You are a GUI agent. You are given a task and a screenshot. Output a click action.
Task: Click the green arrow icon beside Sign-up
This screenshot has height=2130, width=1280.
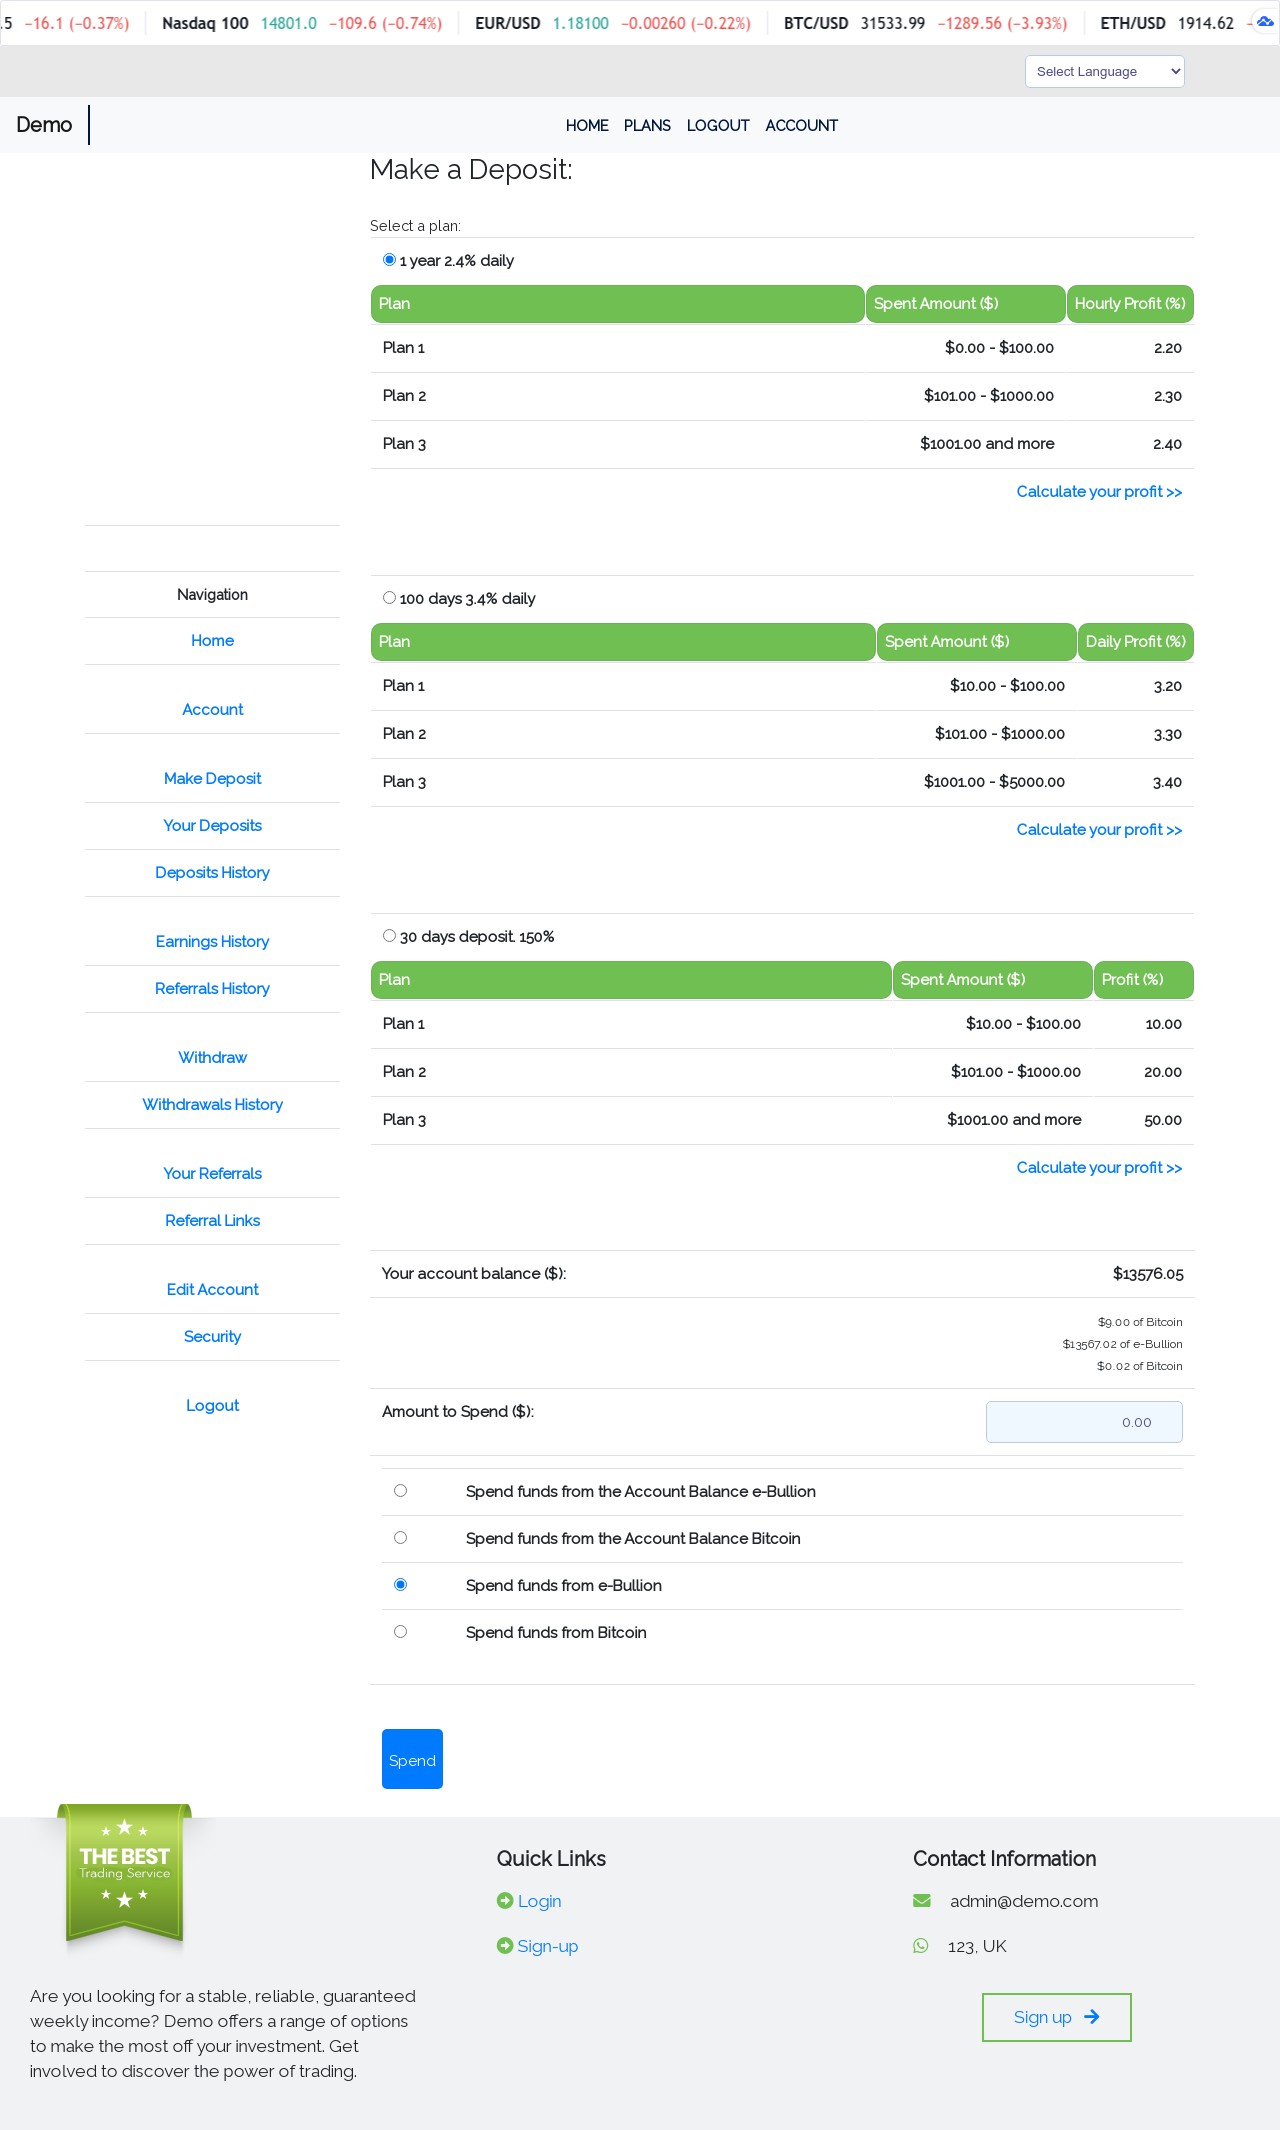click(505, 1946)
